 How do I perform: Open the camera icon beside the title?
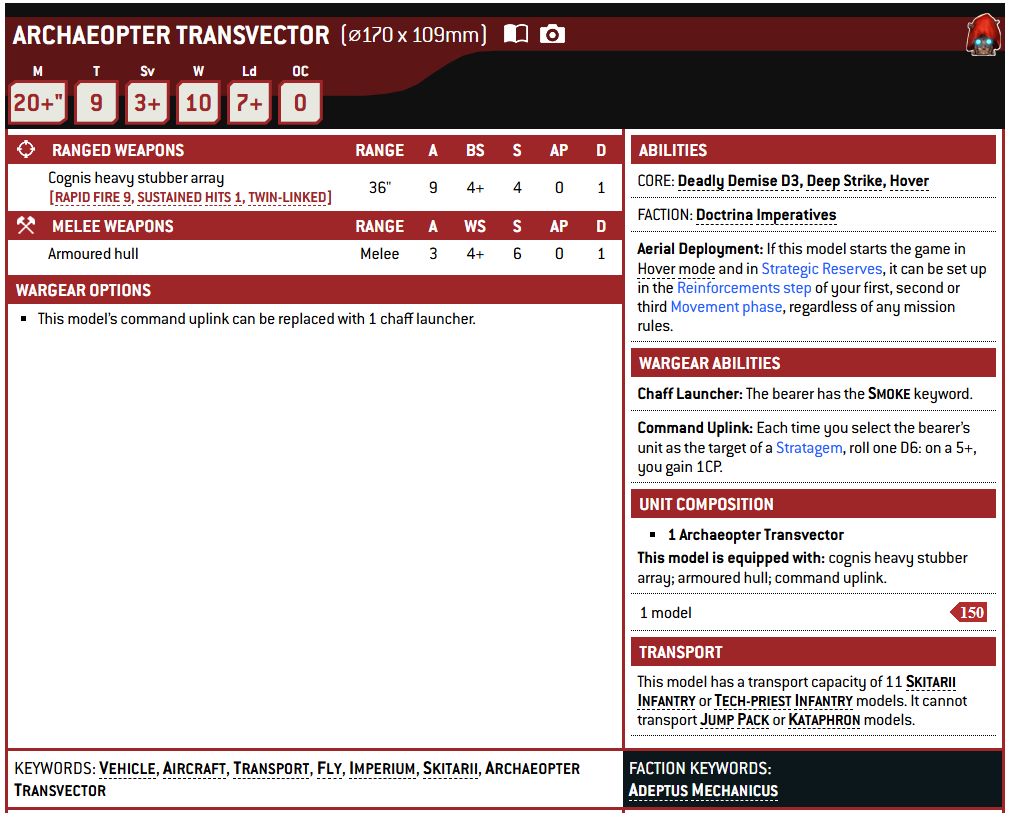tap(552, 33)
